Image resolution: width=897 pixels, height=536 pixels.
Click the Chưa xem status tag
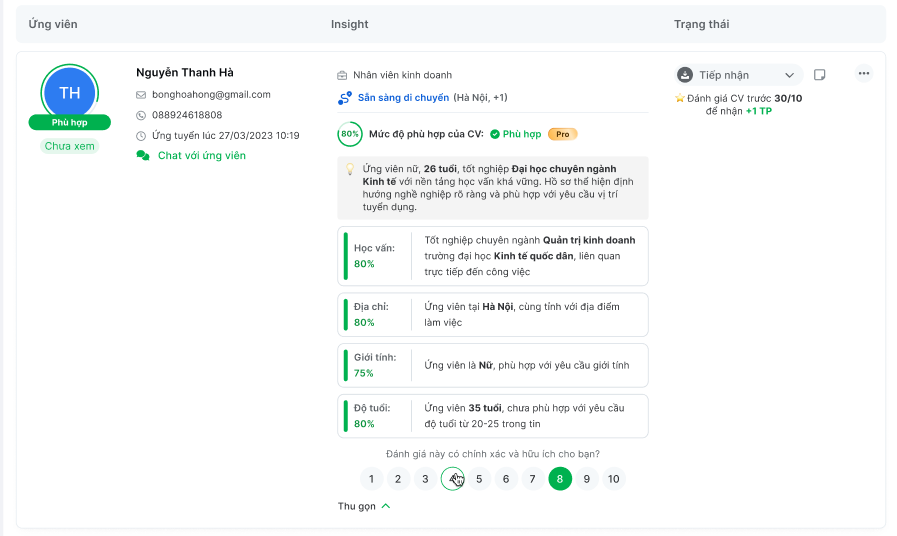(x=70, y=146)
